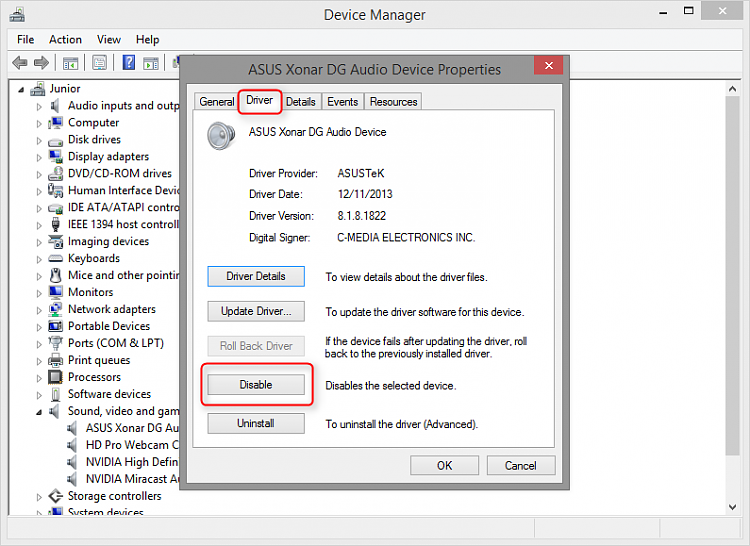Click the vertical scrollbar thumb in Device Manager

732,276
